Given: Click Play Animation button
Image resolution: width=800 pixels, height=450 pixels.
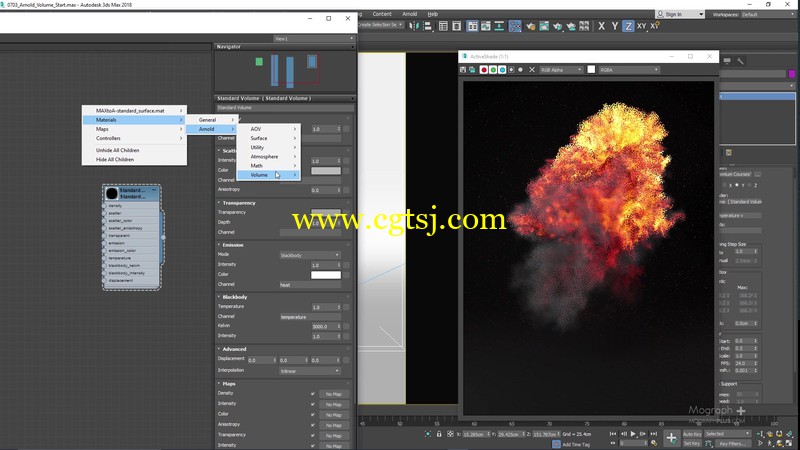Looking at the screenshot, I should 633,434.
